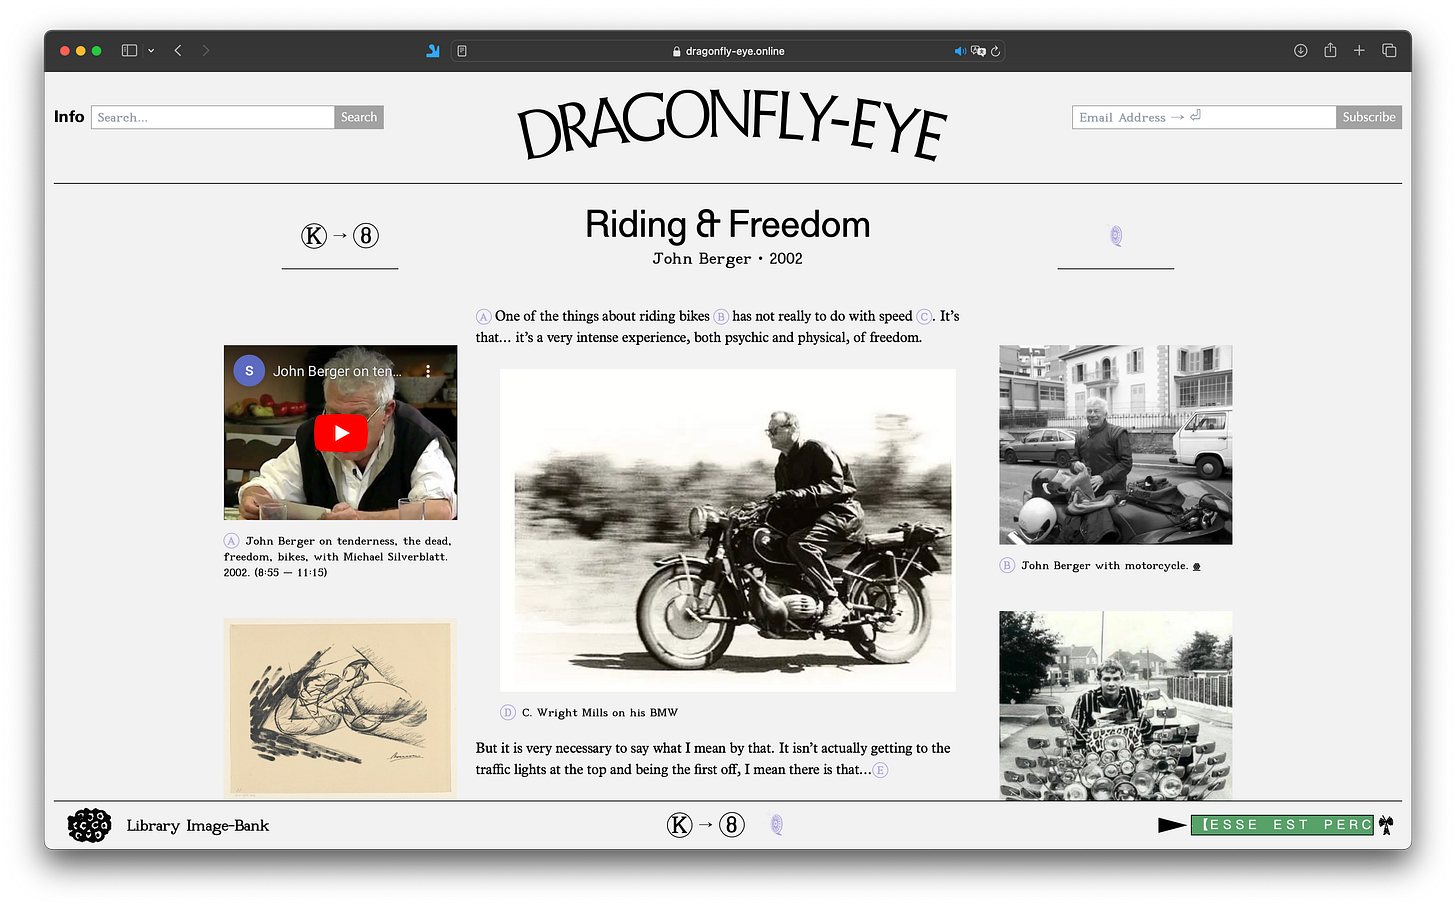Open the Info page
1456x908 pixels.
[x=69, y=117]
